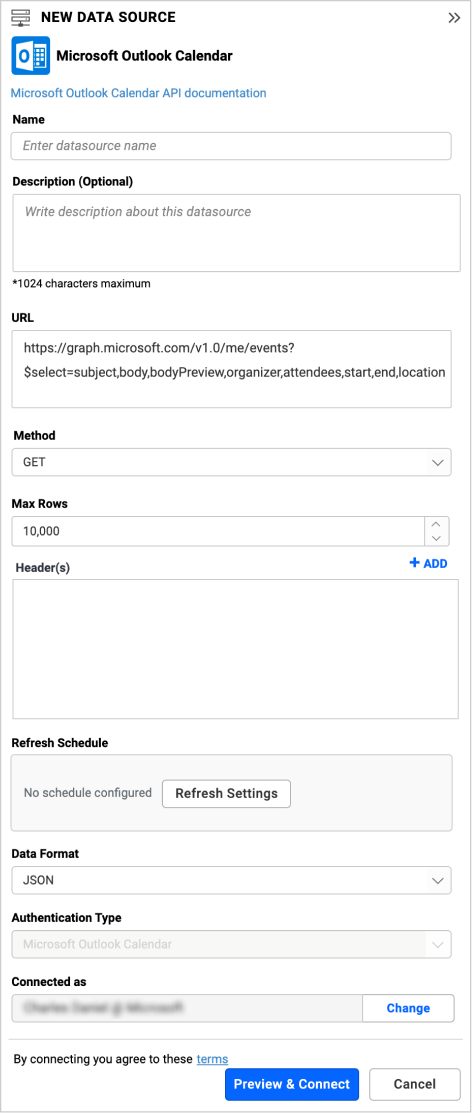Decrease Max Rows with down arrow

[437, 539]
